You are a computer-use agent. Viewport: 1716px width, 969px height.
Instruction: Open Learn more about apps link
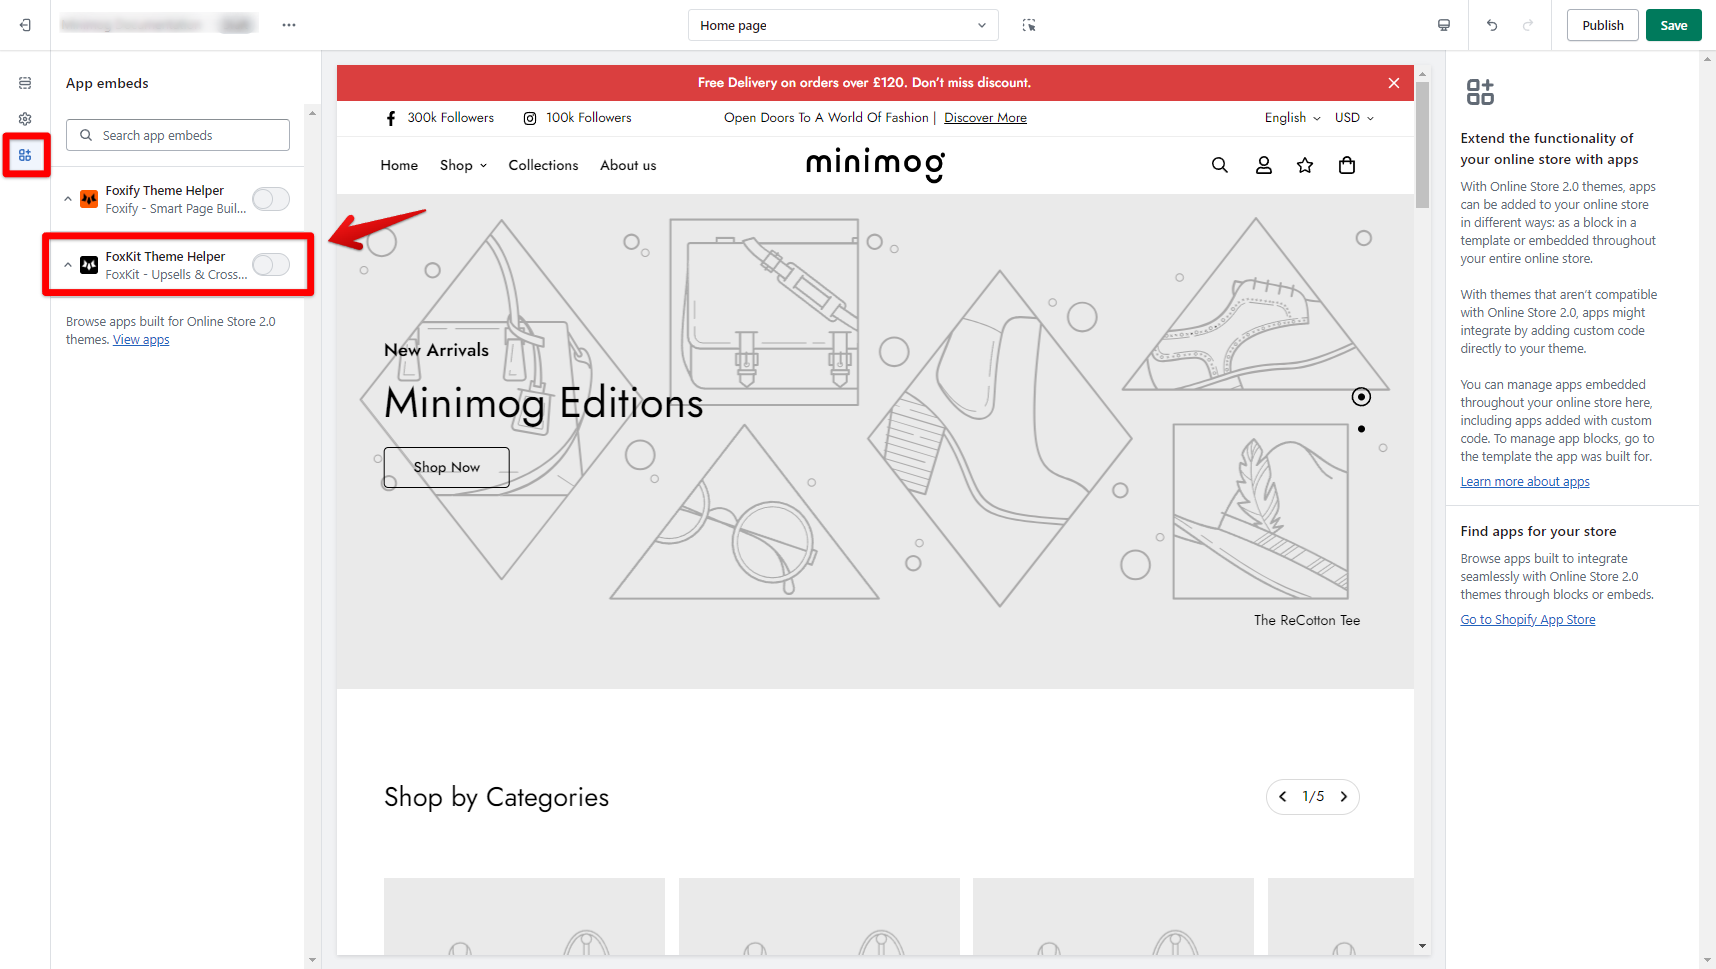(x=1524, y=482)
